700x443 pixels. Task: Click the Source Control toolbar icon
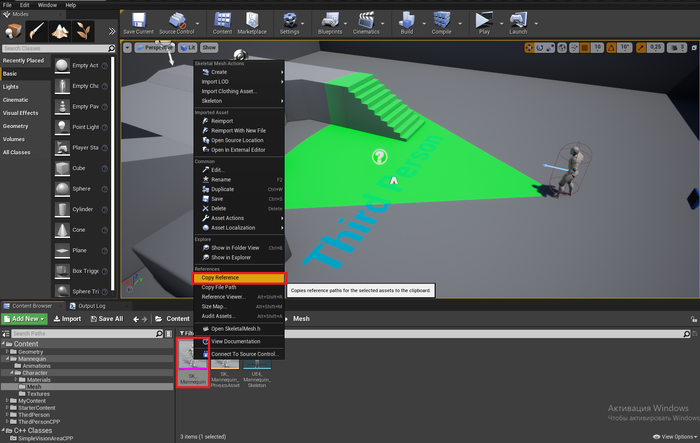tap(177, 22)
